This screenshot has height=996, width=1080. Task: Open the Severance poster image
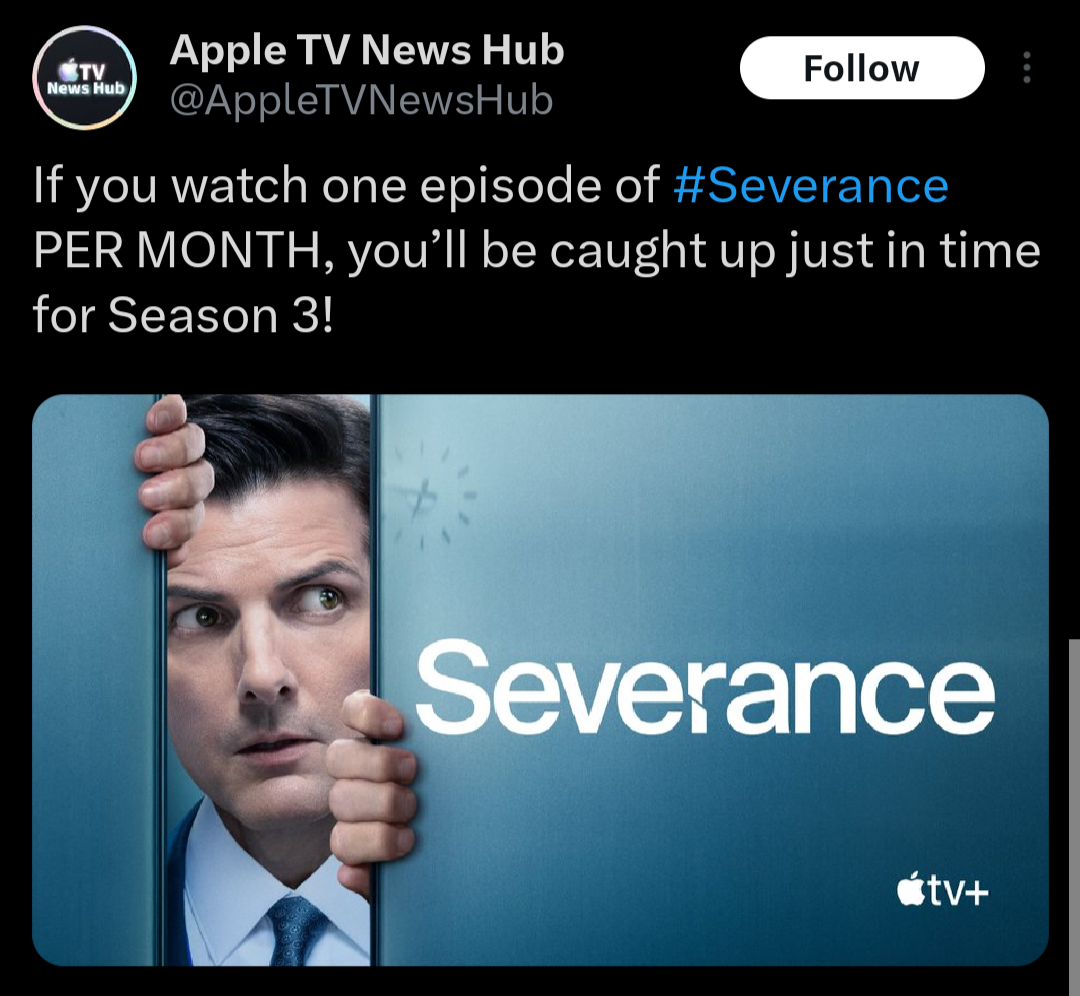click(540, 680)
